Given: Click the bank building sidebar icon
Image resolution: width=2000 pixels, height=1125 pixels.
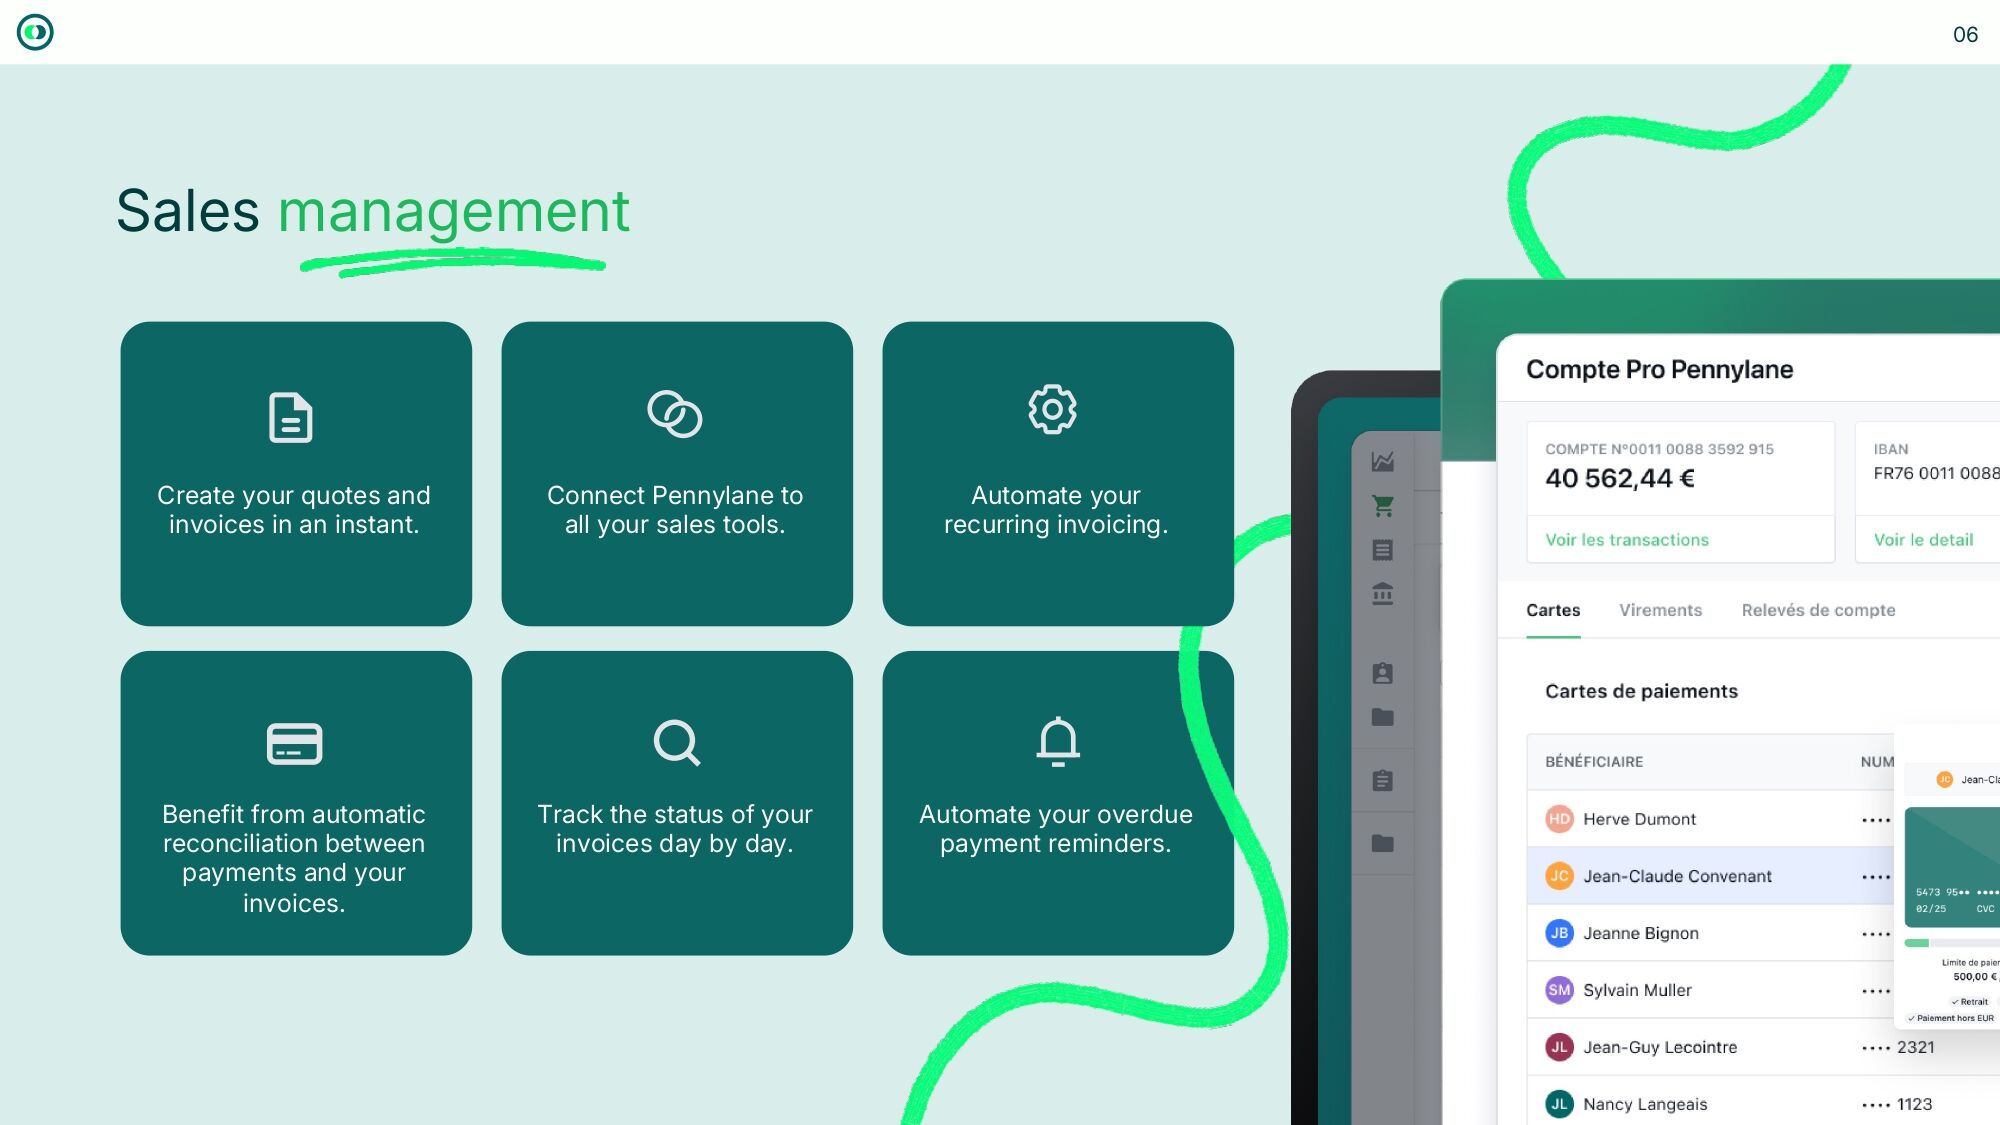Looking at the screenshot, I should pyautogui.click(x=1383, y=594).
